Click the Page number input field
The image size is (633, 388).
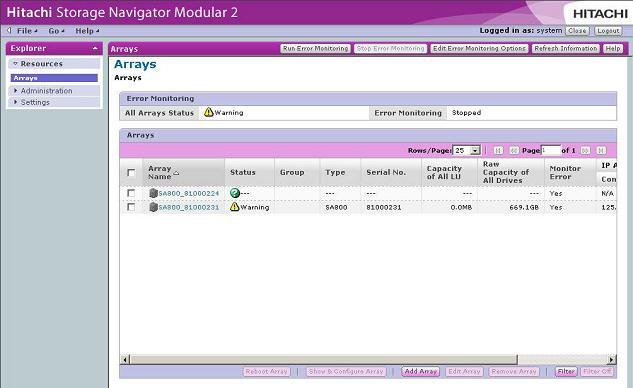click(551, 150)
